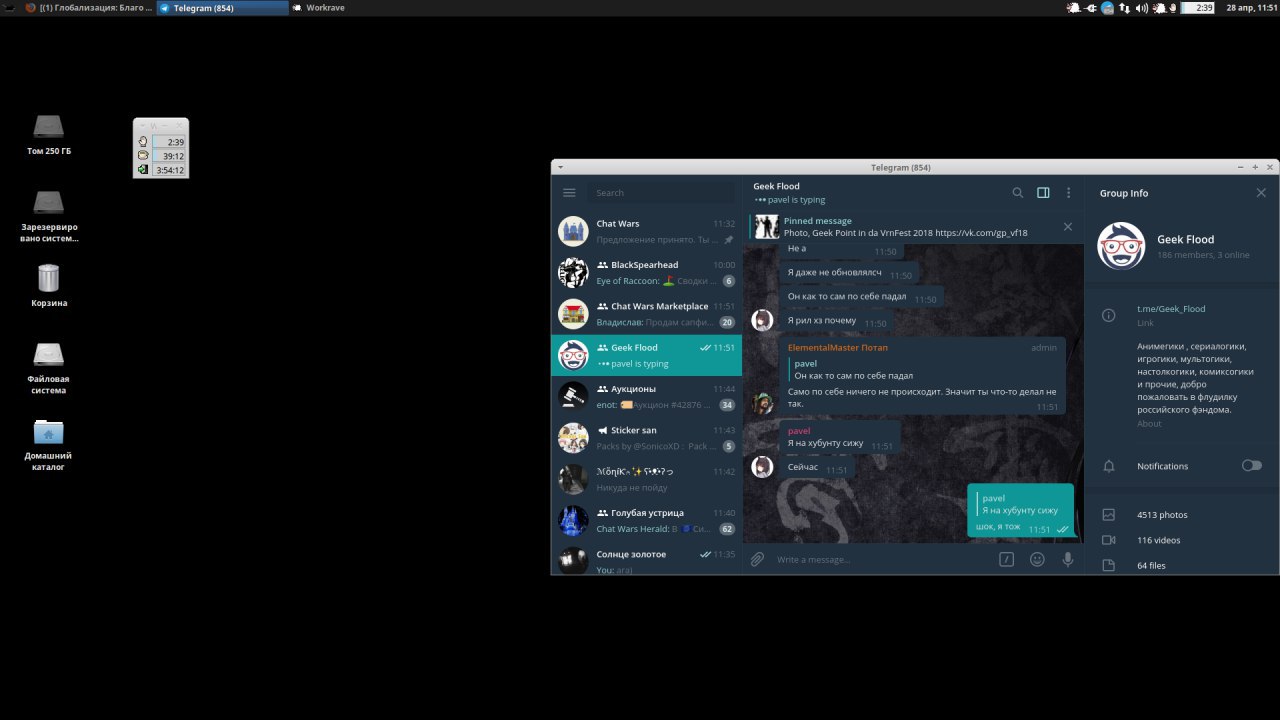This screenshot has width=1280, height=720.
Task: Search messages in Geek Flood chat
Action: (x=1018, y=193)
